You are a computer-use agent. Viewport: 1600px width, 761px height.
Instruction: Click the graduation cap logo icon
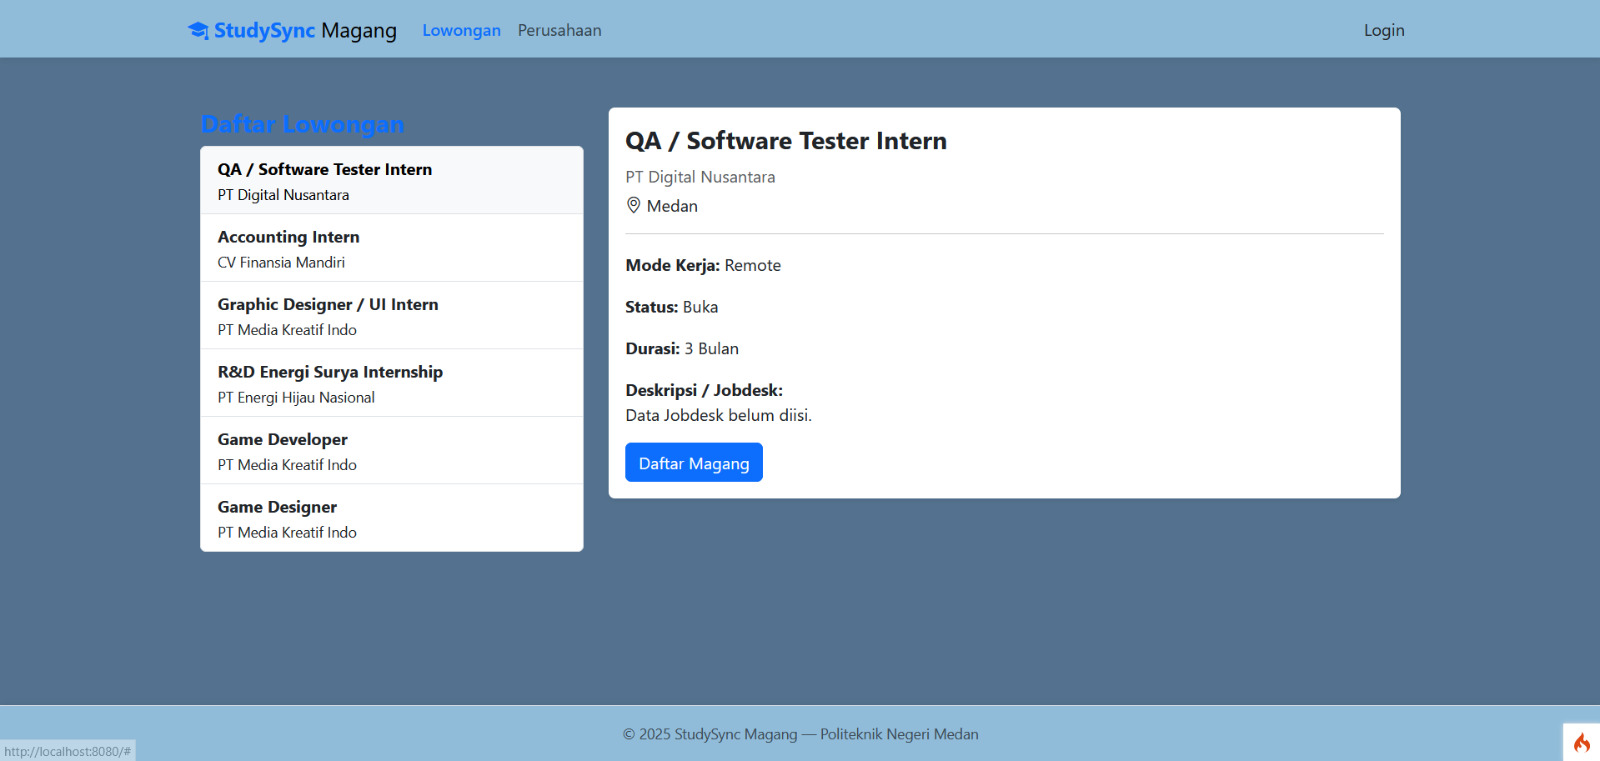click(198, 31)
